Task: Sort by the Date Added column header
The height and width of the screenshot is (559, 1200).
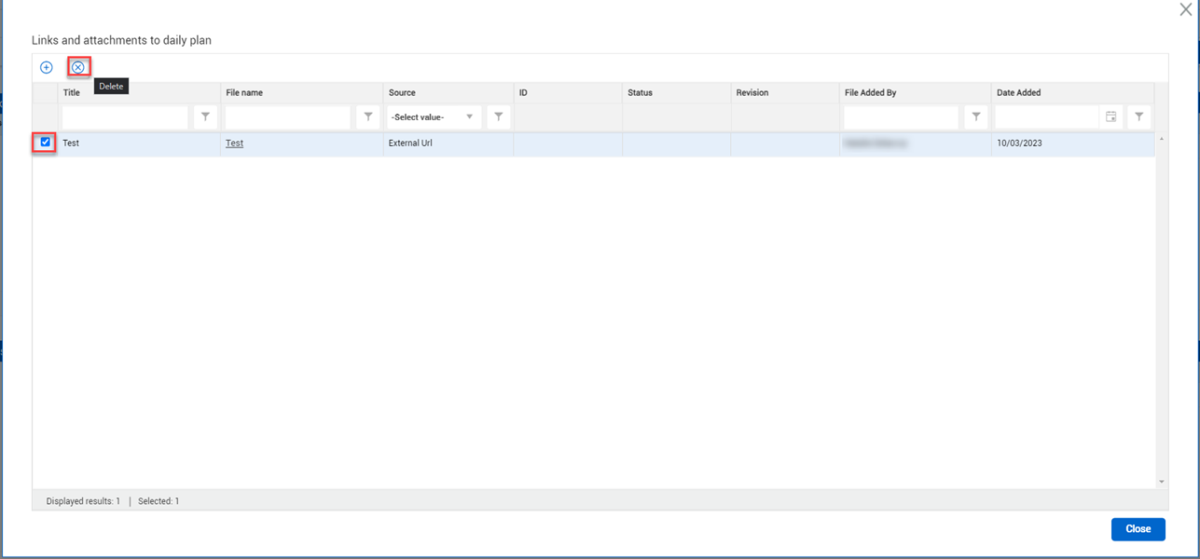Action: click(x=1018, y=93)
